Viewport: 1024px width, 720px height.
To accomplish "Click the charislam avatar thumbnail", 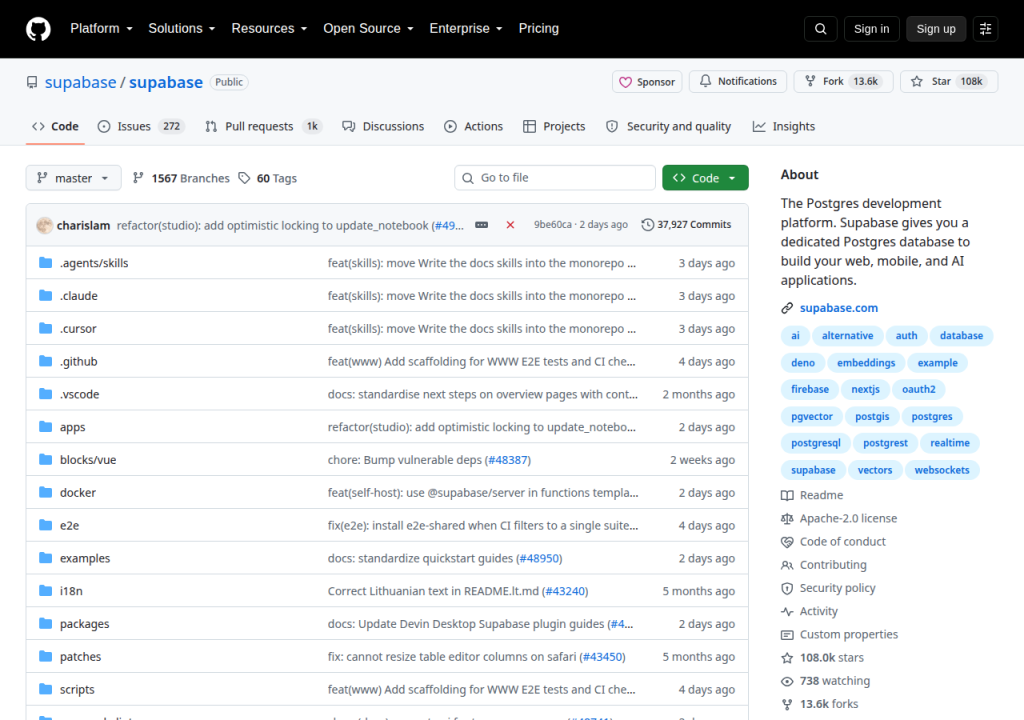I will pyautogui.click(x=44, y=225).
